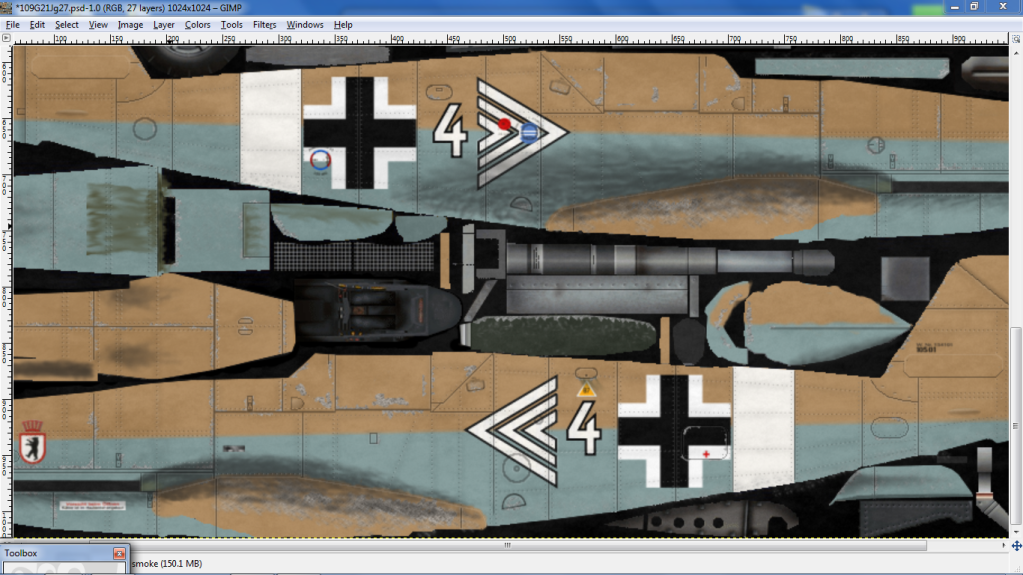Click the right arrow of horizontal scrollbar
Image resolution: width=1023 pixels, height=575 pixels.
tap(1003, 546)
